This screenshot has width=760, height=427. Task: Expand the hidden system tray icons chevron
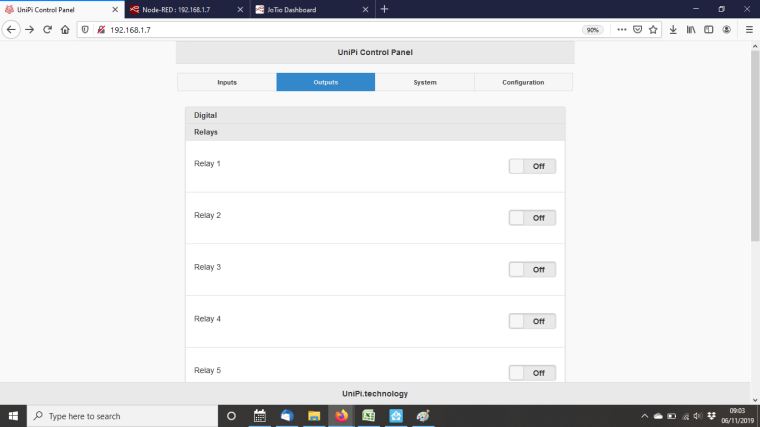click(x=644, y=416)
